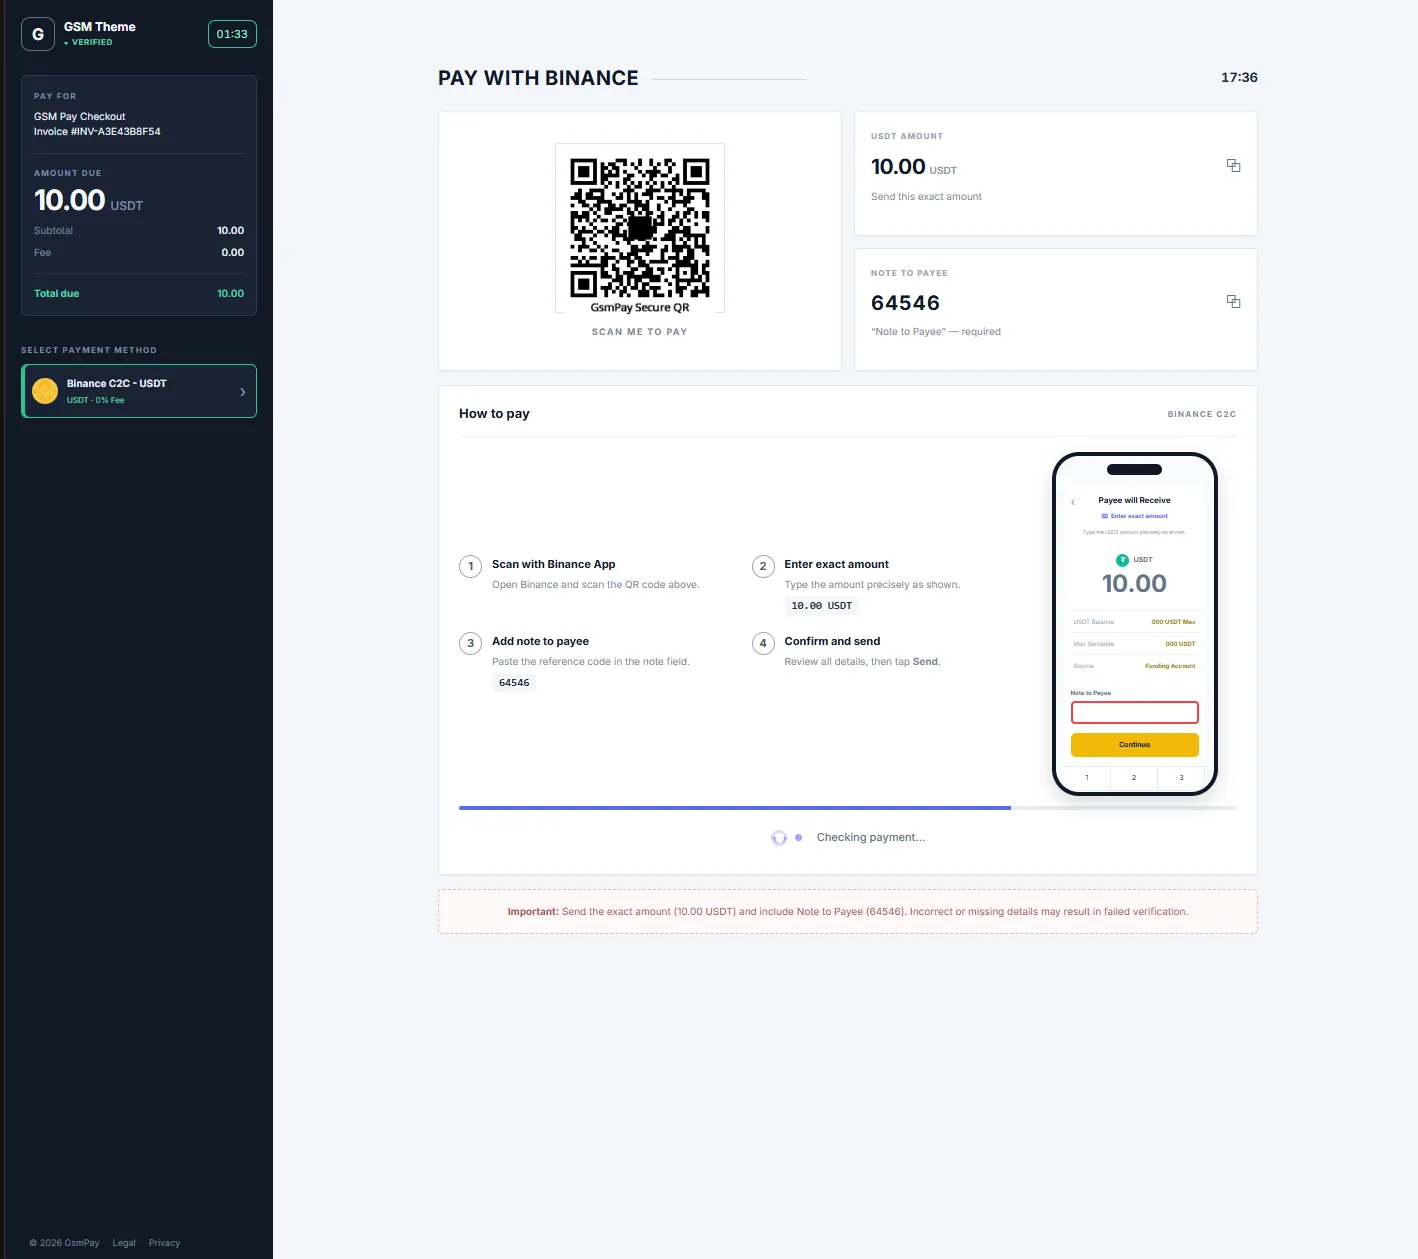The height and width of the screenshot is (1259, 1418).
Task: Click the 17:36 time at top right
Action: coord(1239,77)
